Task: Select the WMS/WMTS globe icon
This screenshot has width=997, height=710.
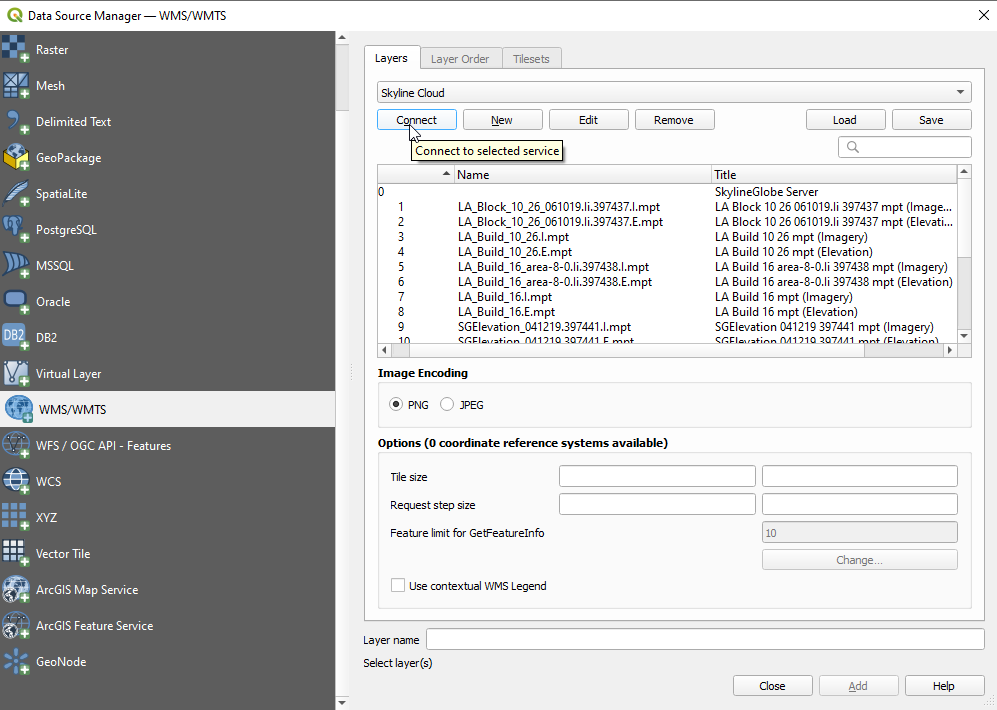Action: click(18, 409)
